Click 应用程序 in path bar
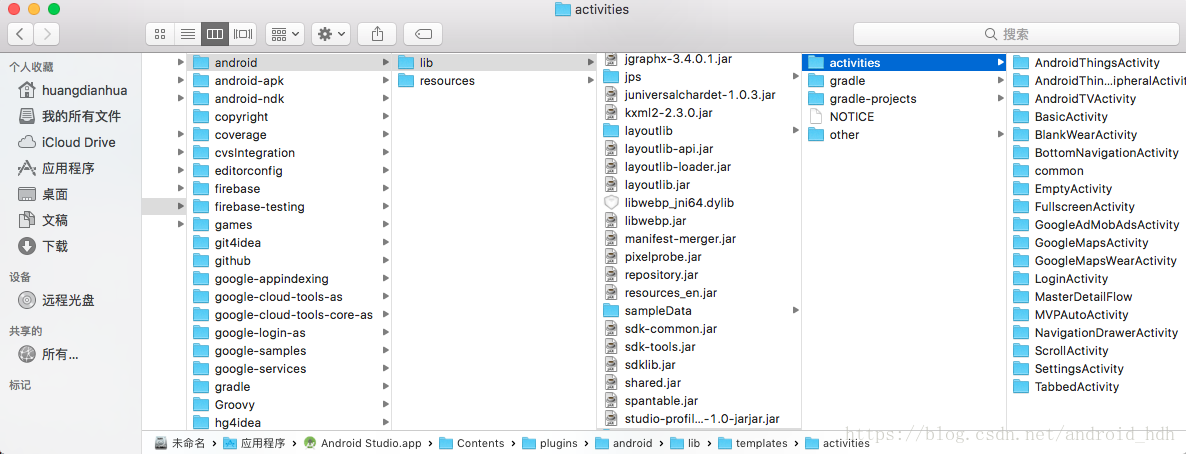1186x454 pixels. [253, 443]
